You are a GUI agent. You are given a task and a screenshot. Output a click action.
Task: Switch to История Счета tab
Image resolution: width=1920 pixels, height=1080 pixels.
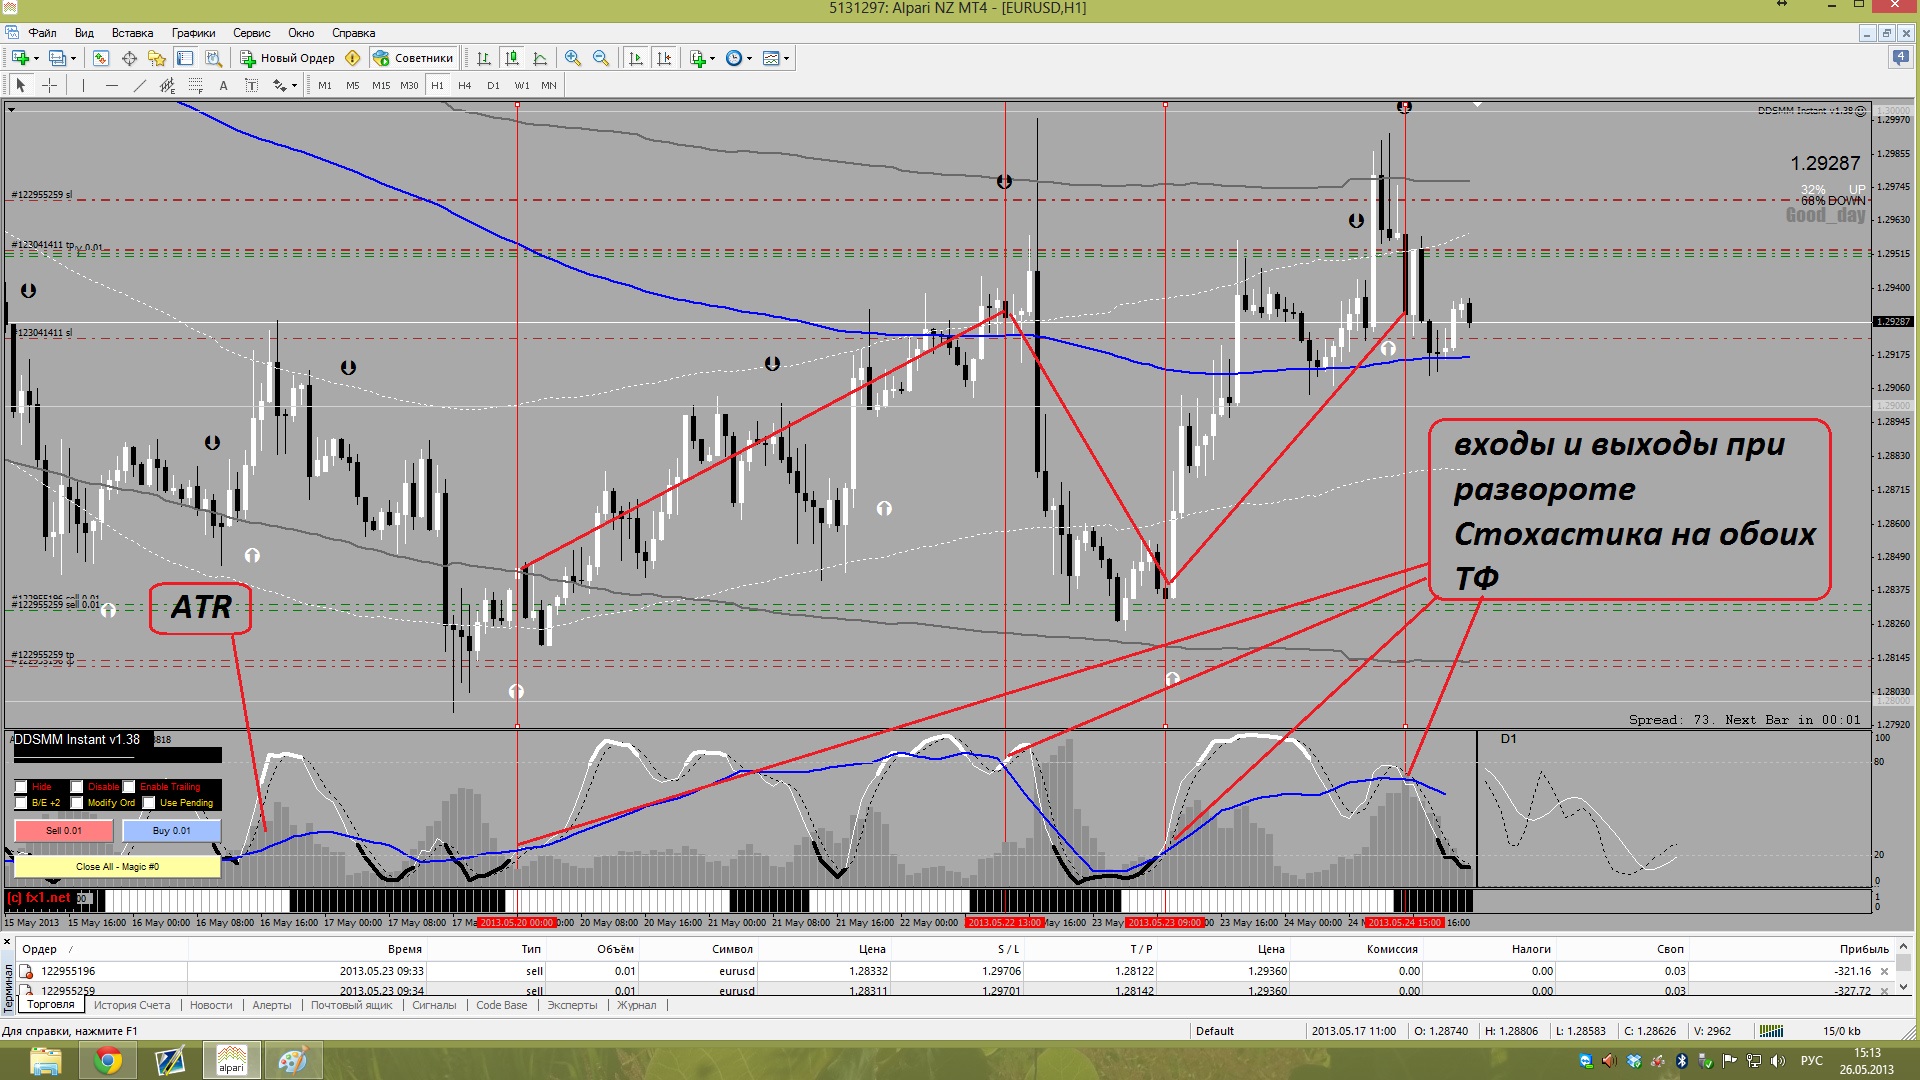tap(132, 1005)
